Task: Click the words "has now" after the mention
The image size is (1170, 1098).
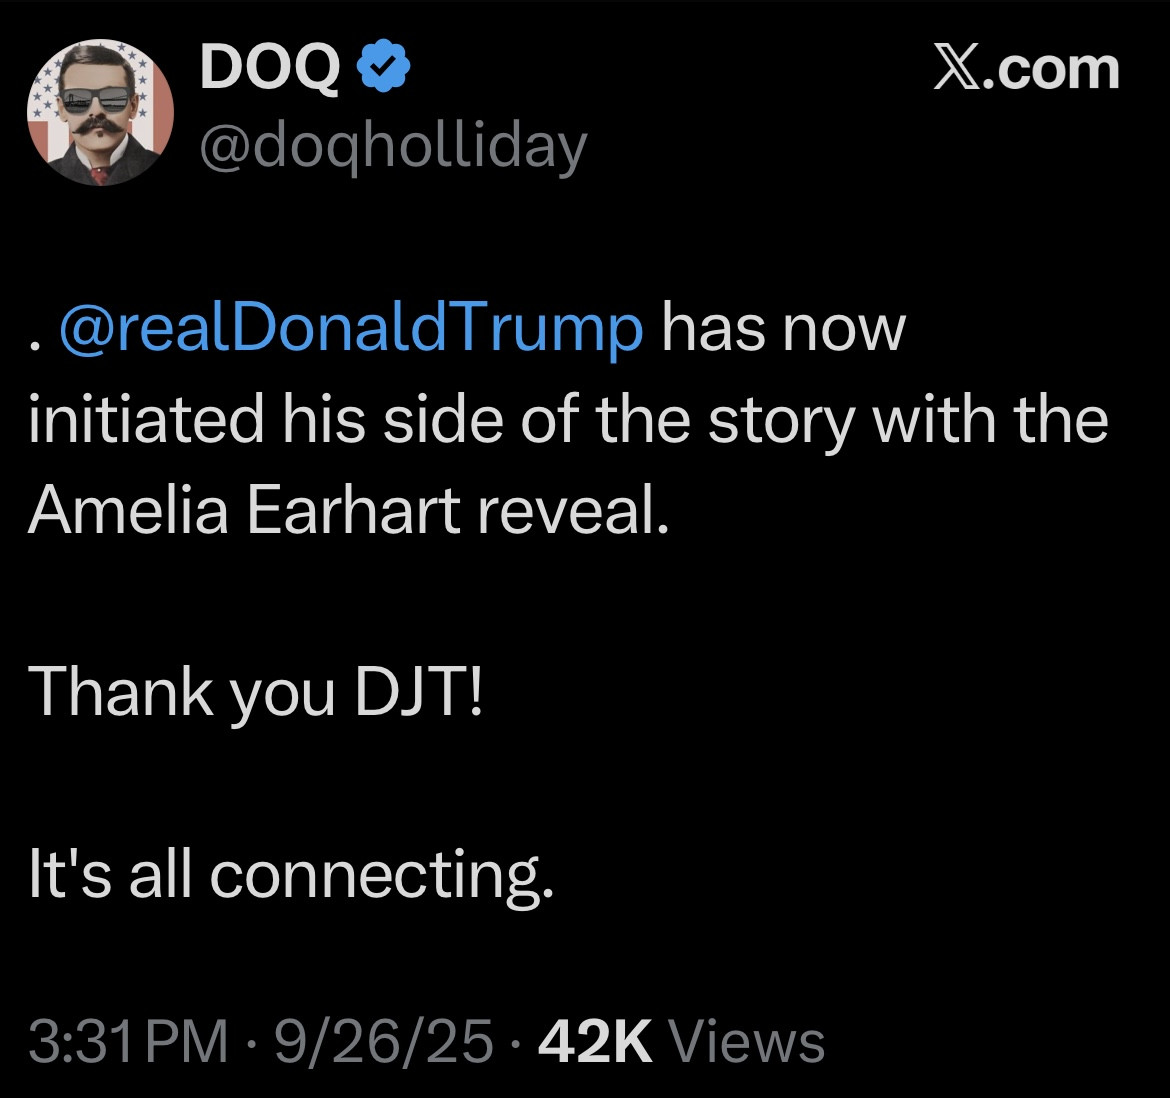Action: click(x=782, y=329)
